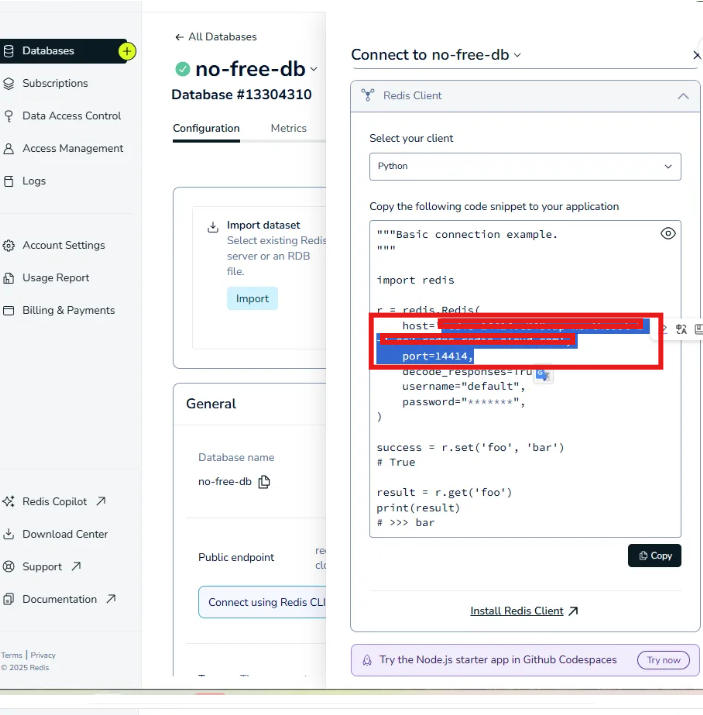Open Usage Report page
Viewport: 703px width, 715px height.
pyautogui.click(x=56, y=278)
